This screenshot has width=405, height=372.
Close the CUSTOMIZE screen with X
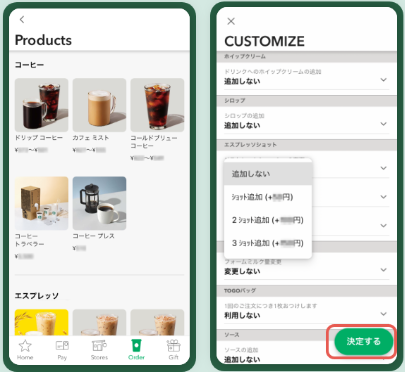231,21
